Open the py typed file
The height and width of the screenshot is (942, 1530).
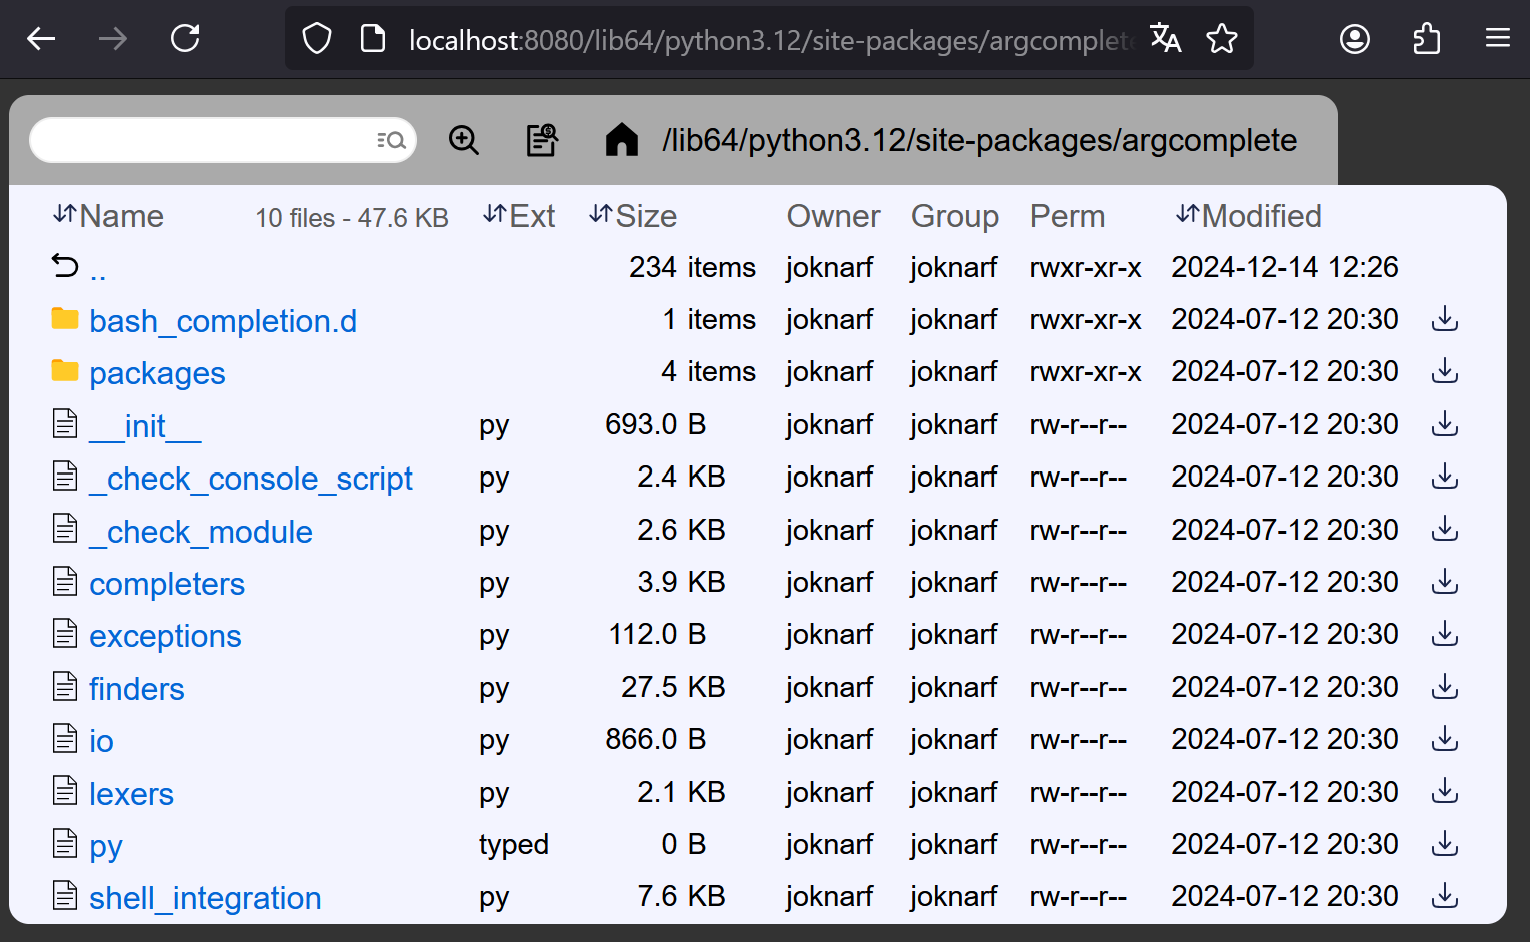coord(106,848)
